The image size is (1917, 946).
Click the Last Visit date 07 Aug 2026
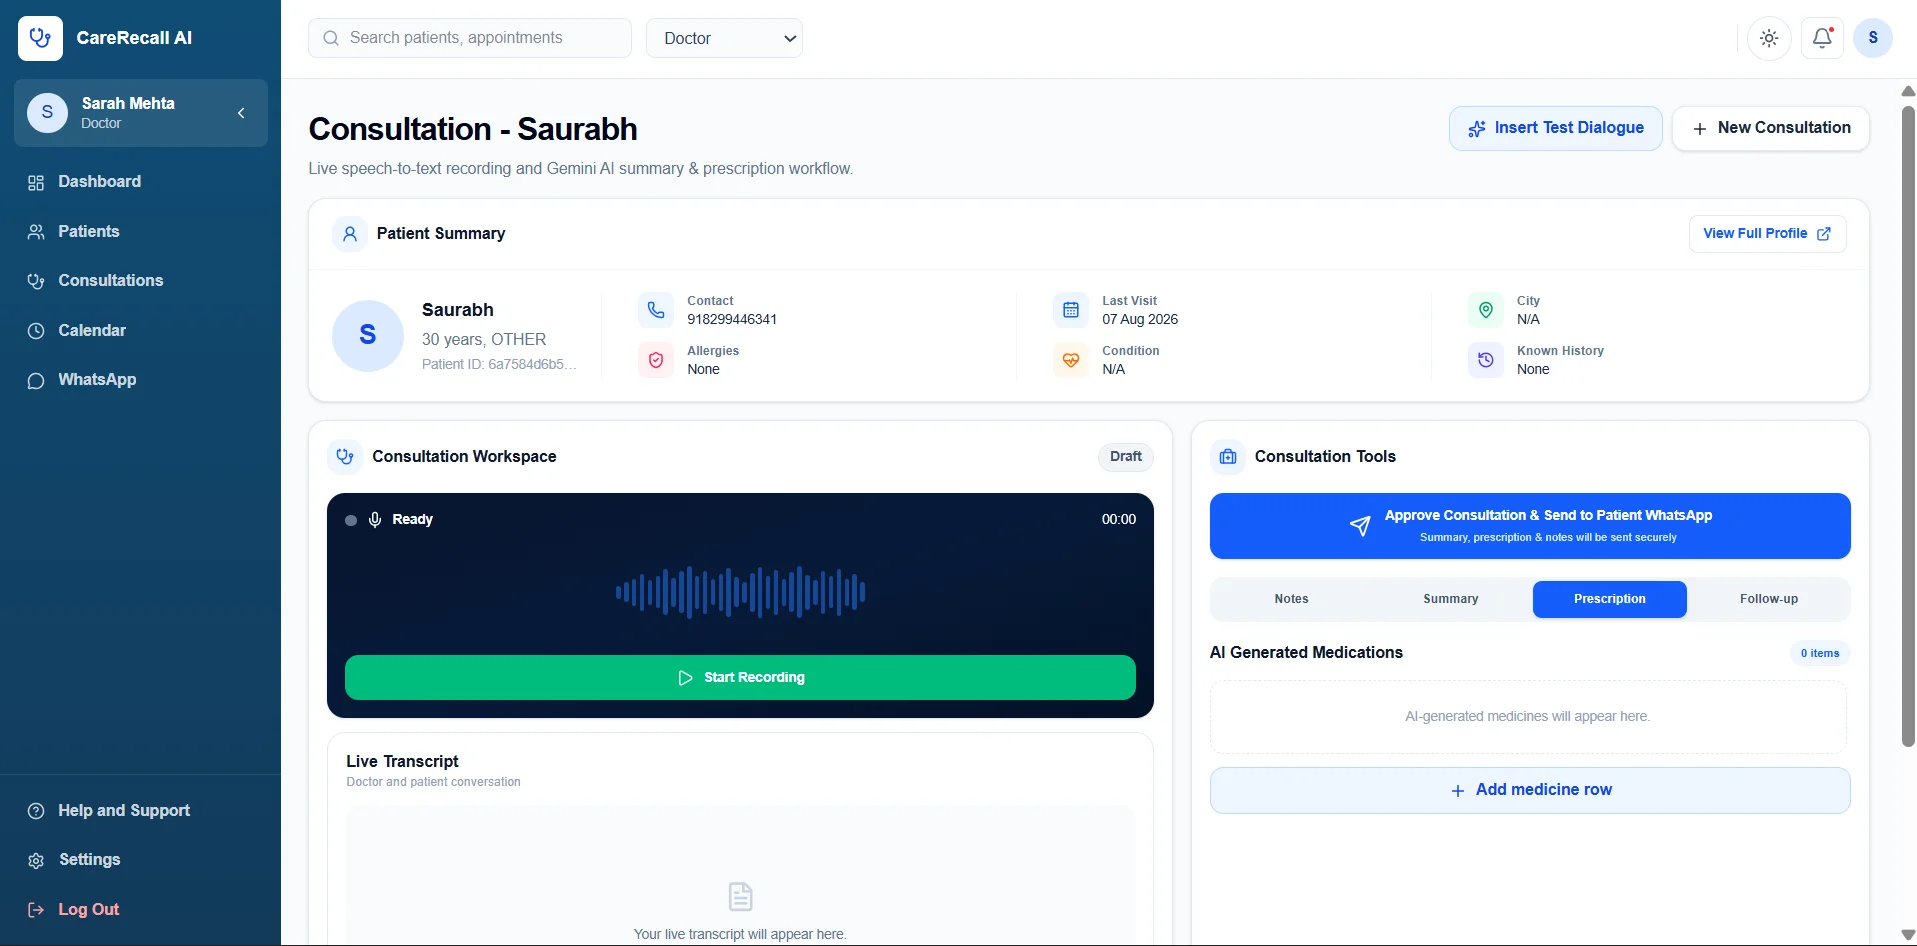1140,319
